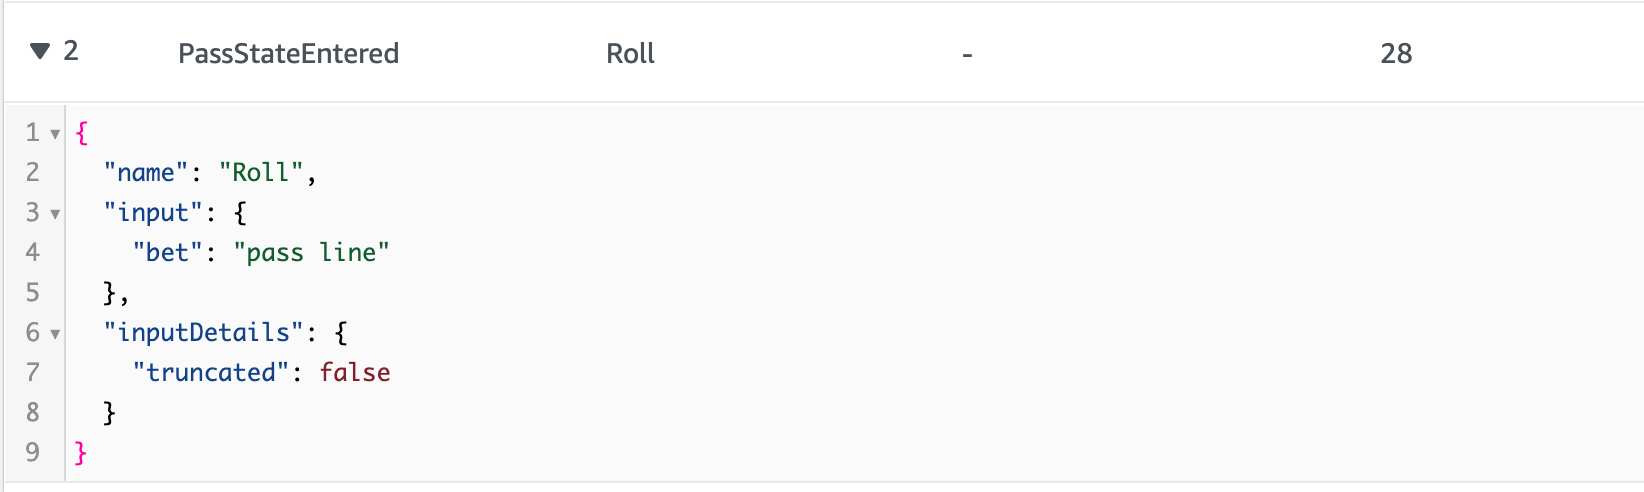This screenshot has height=492, width=1644.
Task: Click the closing pink brace on line 9
Action: [82, 453]
